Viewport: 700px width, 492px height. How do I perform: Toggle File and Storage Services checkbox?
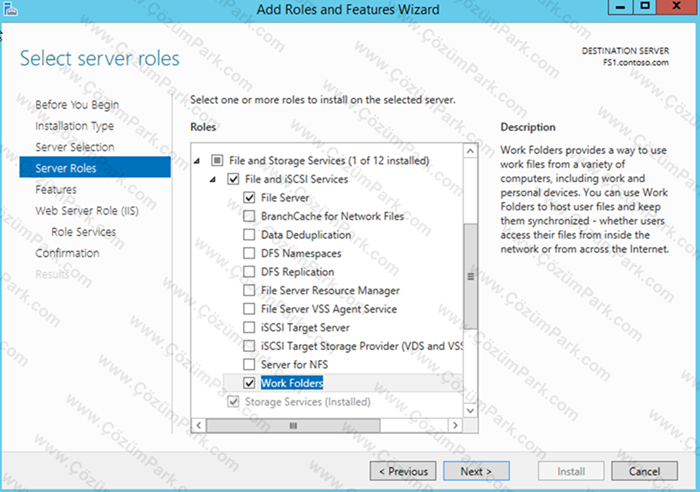click(x=217, y=160)
